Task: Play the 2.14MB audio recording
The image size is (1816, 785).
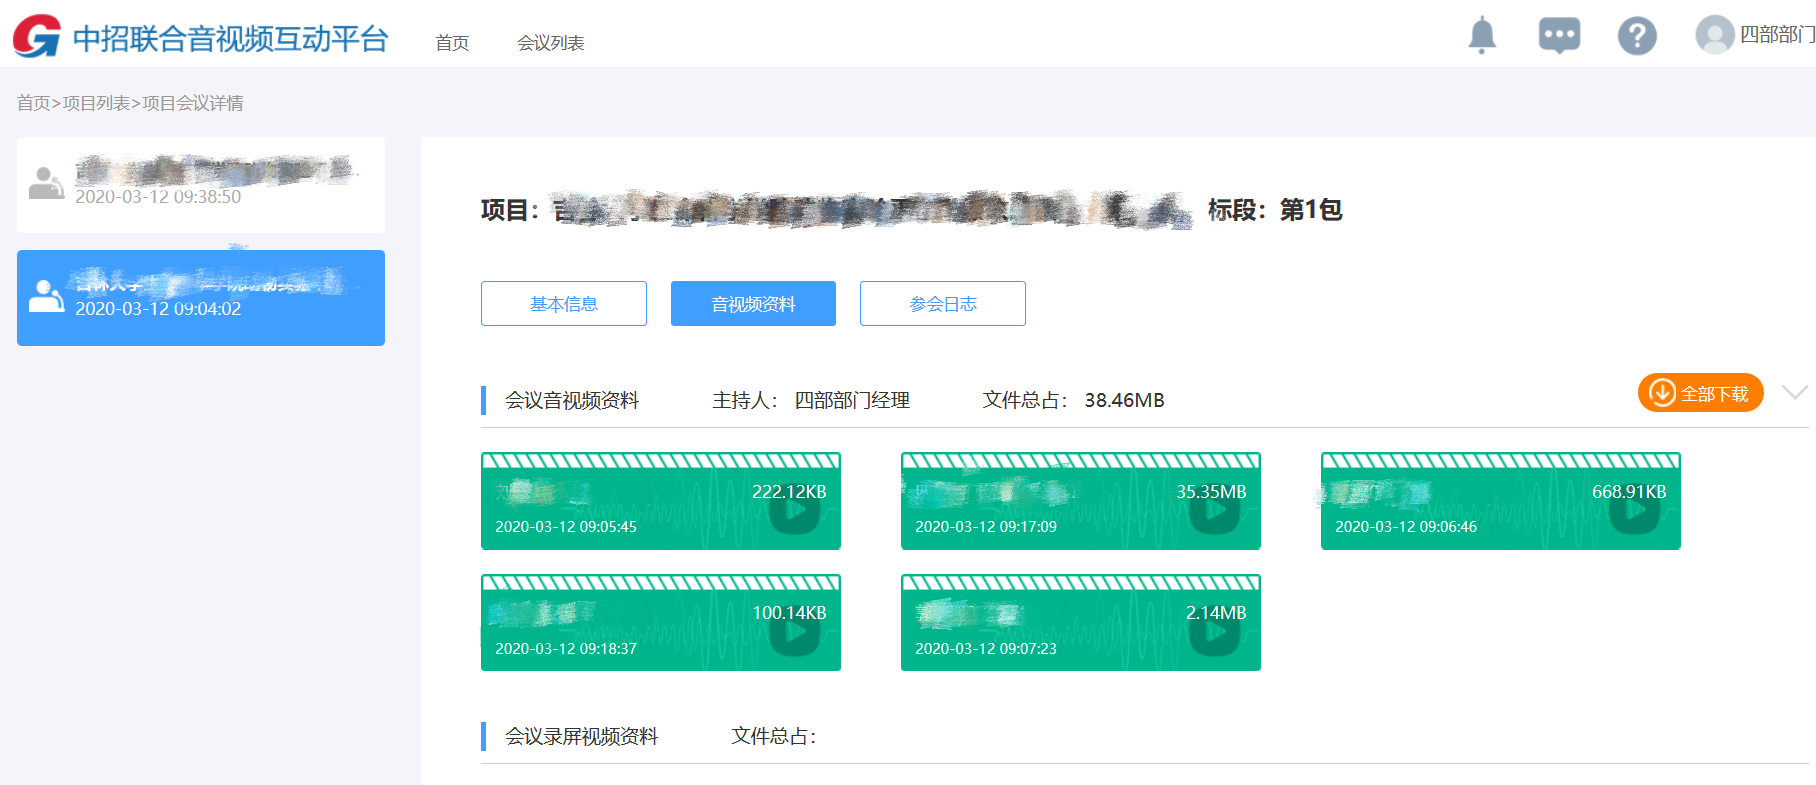Action: (1214, 632)
